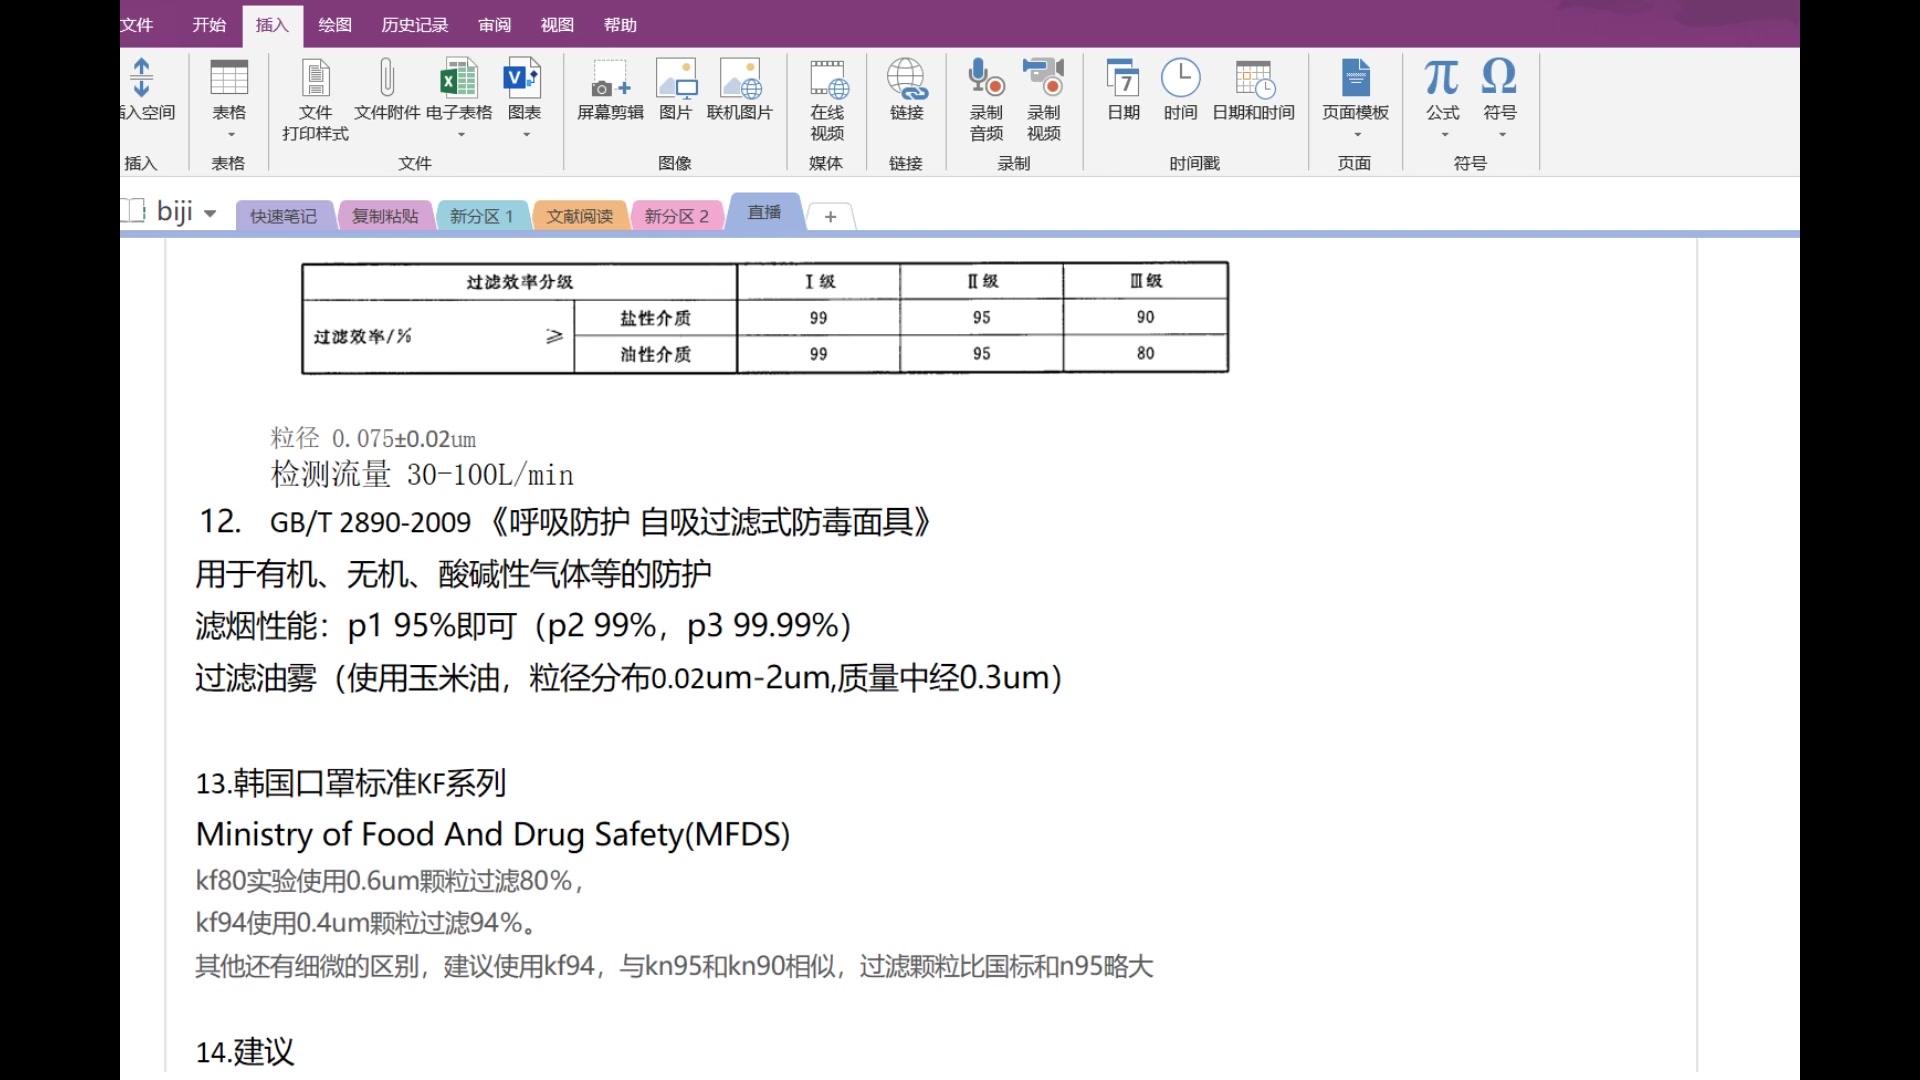Take a screen clipping with 屏幕剪辑
The width and height of the screenshot is (1920, 1080).
pos(609,90)
